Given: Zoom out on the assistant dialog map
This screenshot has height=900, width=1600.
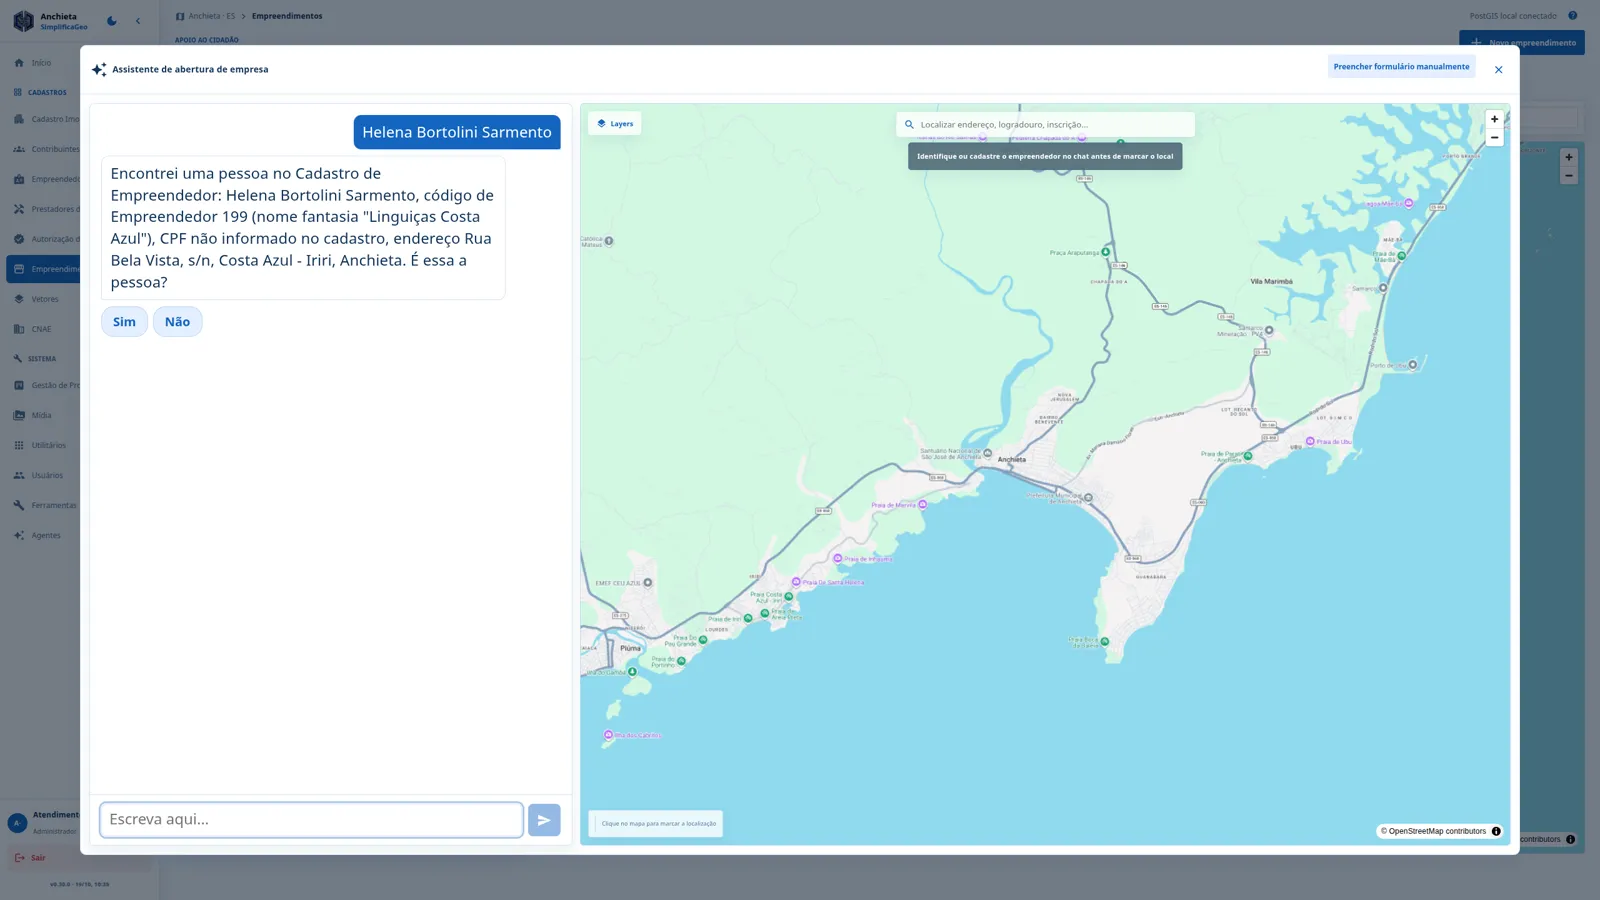Looking at the screenshot, I should 1495,138.
